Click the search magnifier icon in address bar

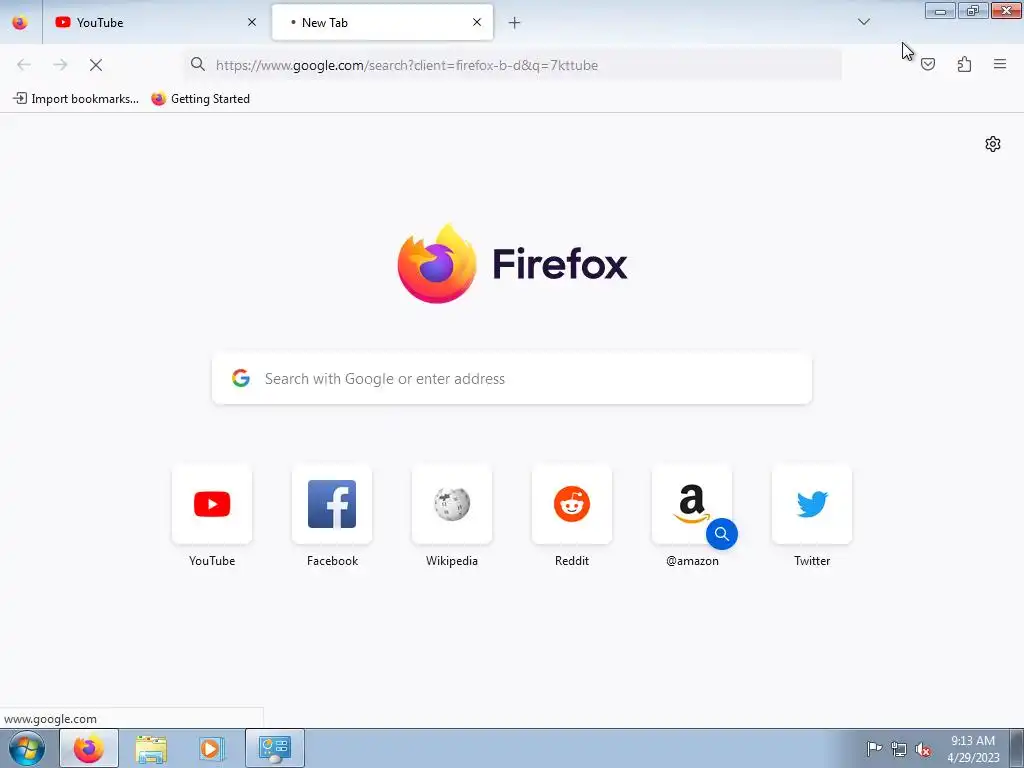(198, 64)
